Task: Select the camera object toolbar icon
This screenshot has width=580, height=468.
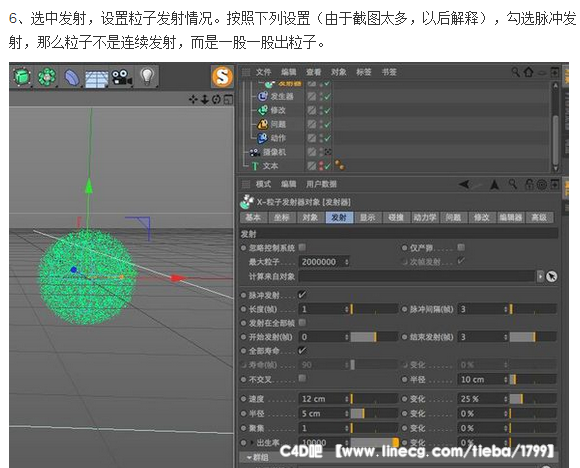Action: click(x=122, y=77)
